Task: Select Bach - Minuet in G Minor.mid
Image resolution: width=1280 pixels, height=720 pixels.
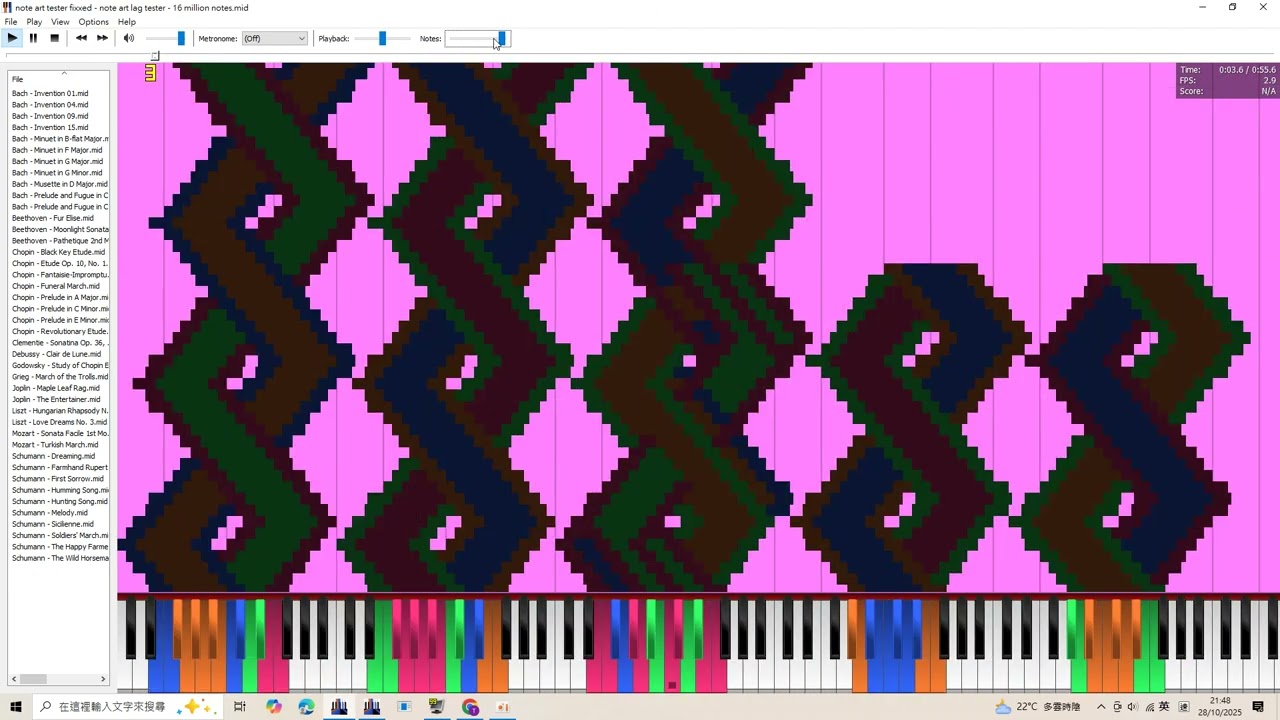Action: [x=57, y=172]
